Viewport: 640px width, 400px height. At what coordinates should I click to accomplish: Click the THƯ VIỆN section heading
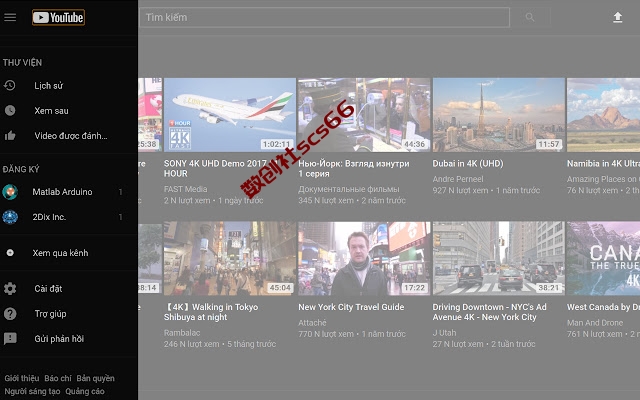tap(22, 62)
